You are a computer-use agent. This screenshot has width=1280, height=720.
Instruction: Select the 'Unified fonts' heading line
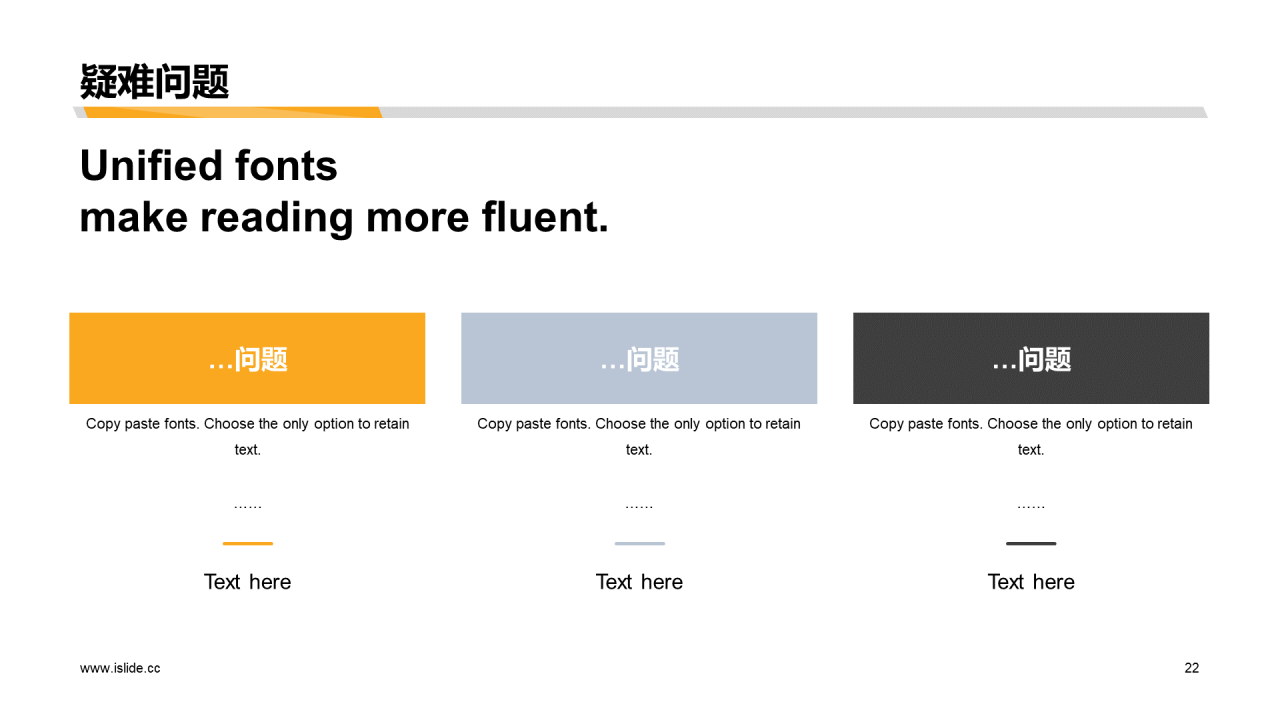click(x=209, y=166)
